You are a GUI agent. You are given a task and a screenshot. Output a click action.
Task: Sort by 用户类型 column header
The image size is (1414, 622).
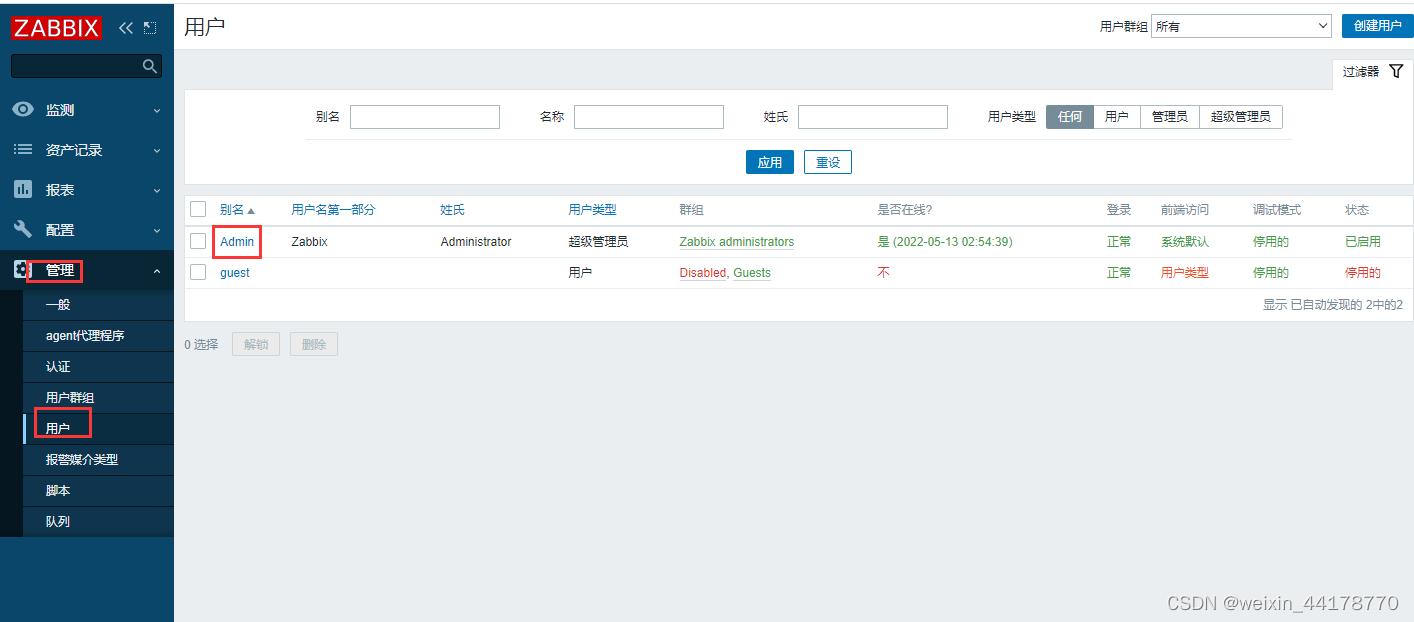click(593, 210)
